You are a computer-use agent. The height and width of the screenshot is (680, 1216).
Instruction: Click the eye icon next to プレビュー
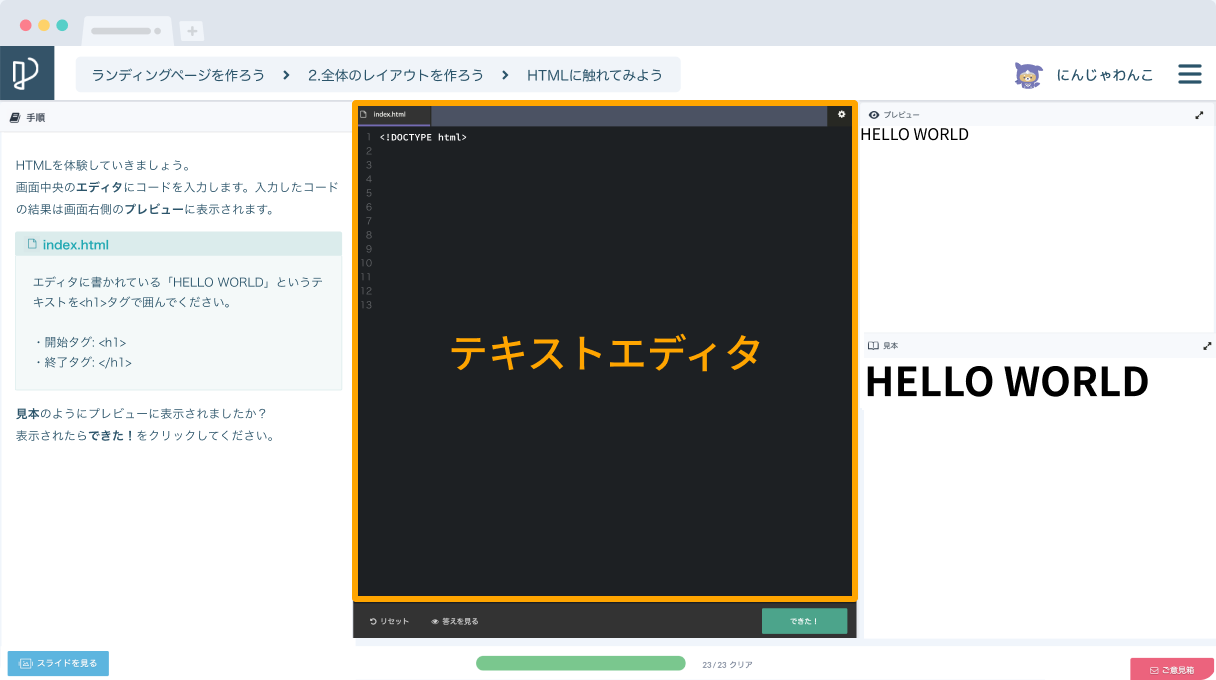(x=873, y=115)
